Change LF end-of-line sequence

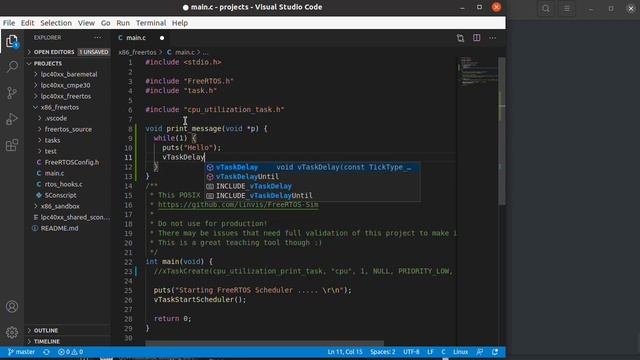430,352
